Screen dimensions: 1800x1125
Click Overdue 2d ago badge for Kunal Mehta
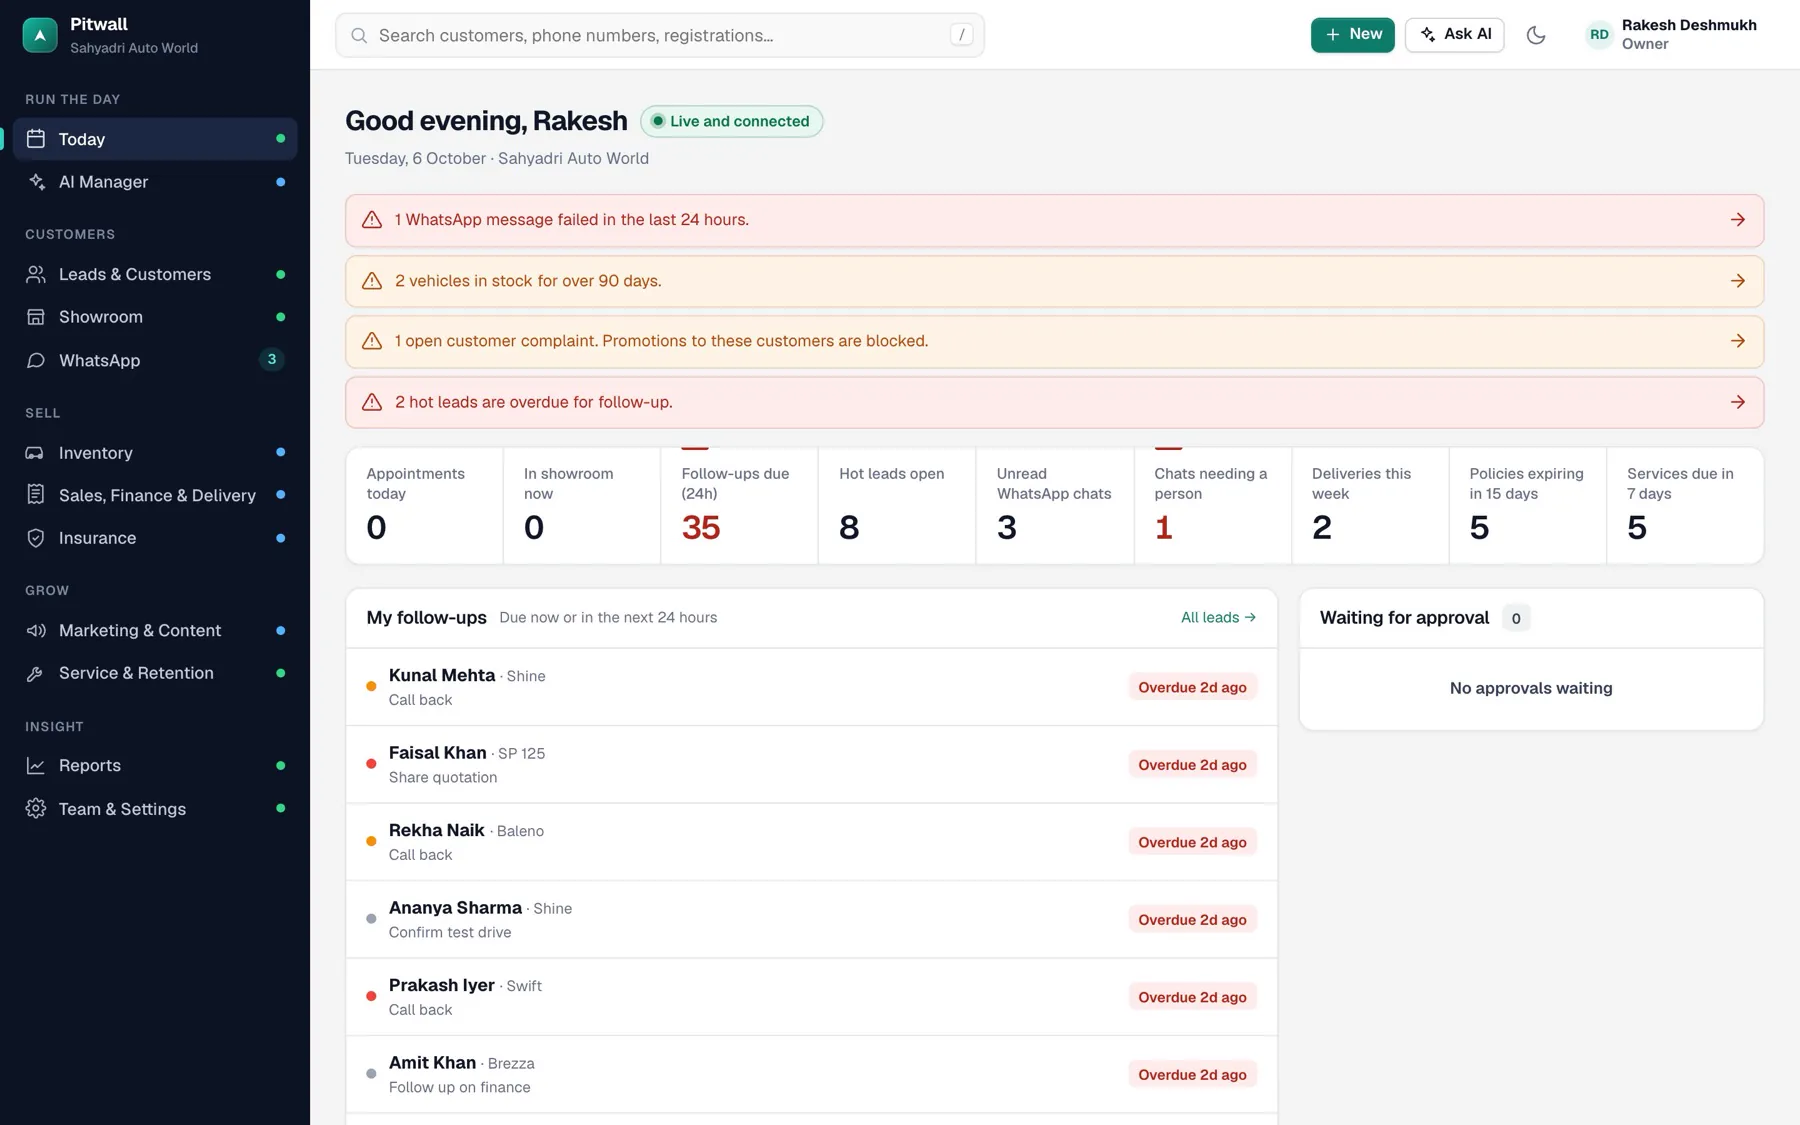[x=1192, y=687]
